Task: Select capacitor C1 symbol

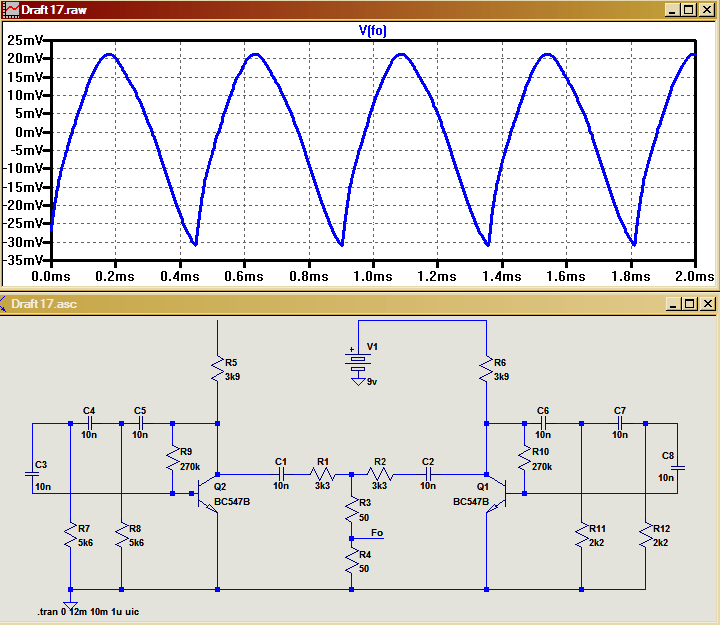Action: coord(281,474)
